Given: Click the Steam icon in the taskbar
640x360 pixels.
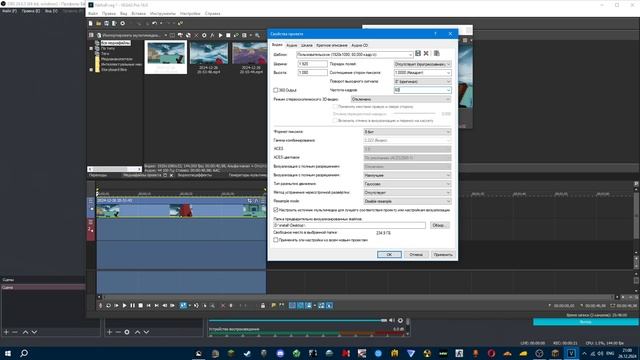Looking at the screenshot, I should tap(247, 353).
